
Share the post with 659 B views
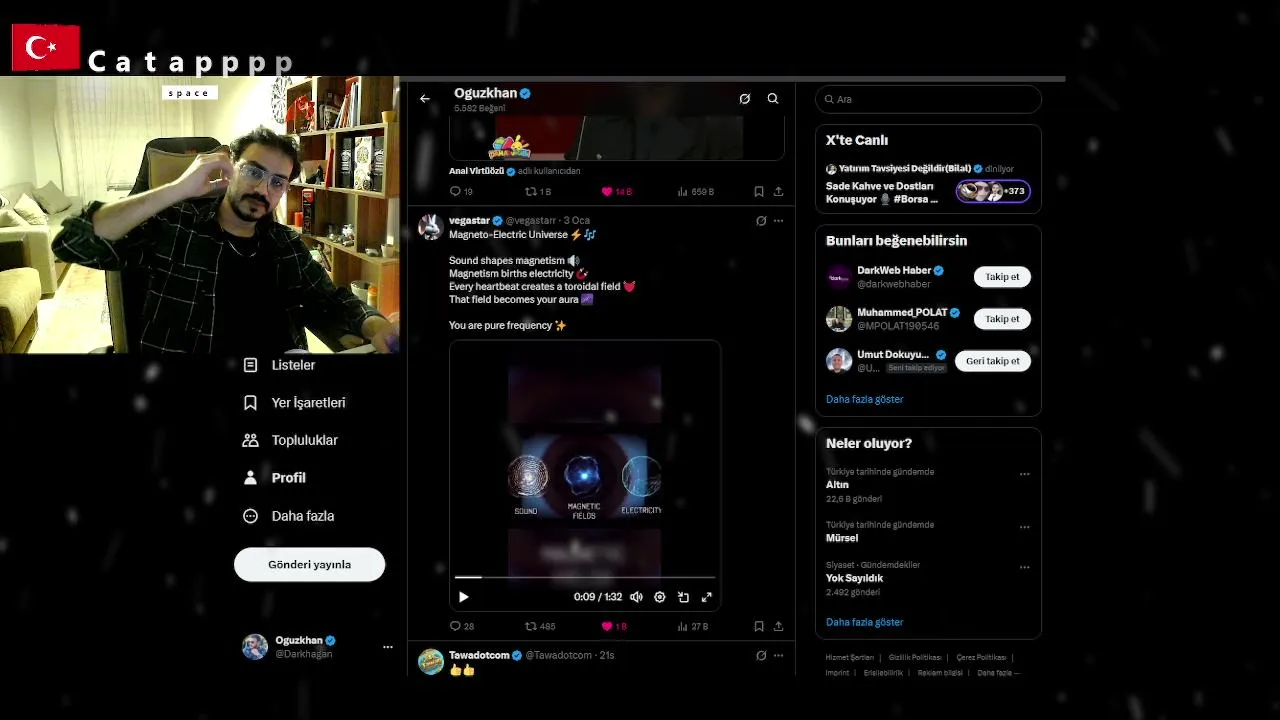pos(778,192)
